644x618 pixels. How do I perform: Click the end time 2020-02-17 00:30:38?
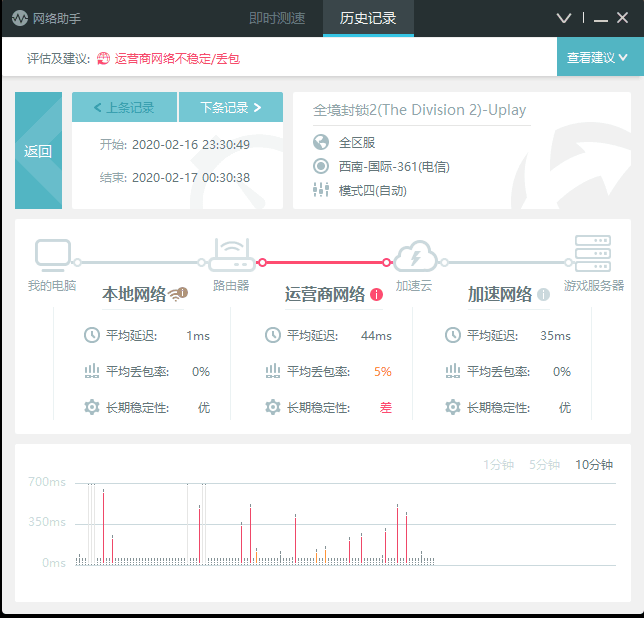pyautogui.click(x=191, y=177)
